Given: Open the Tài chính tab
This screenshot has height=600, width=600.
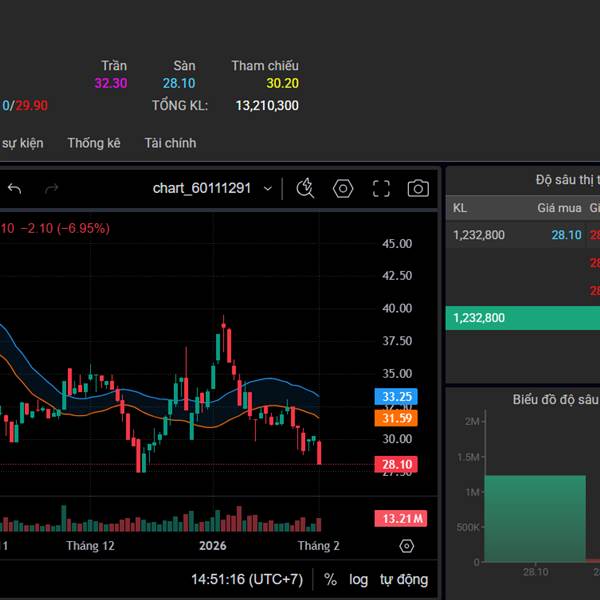Looking at the screenshot, I should tap(170, 143).
